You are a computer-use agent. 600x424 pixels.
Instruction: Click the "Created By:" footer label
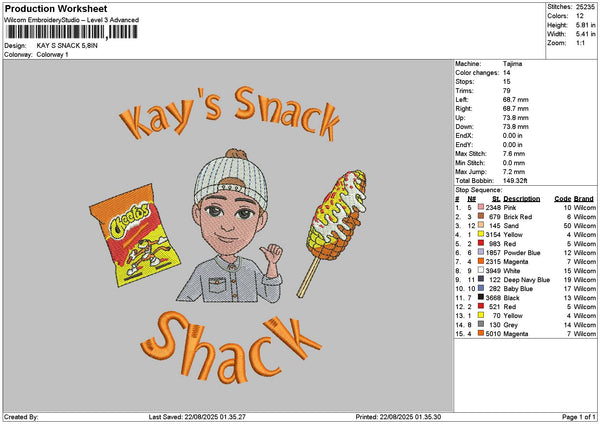pyautogui.click(x=21, y=417)
